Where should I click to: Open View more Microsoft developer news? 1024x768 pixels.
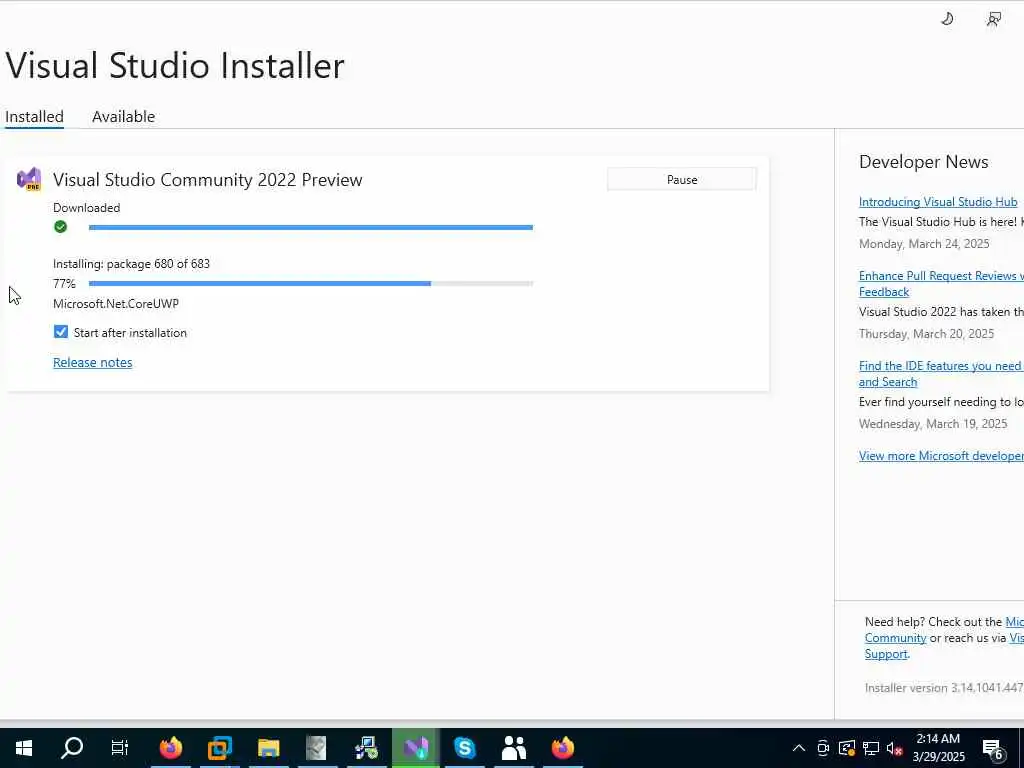pyautogui.click(x=941, y=456)
